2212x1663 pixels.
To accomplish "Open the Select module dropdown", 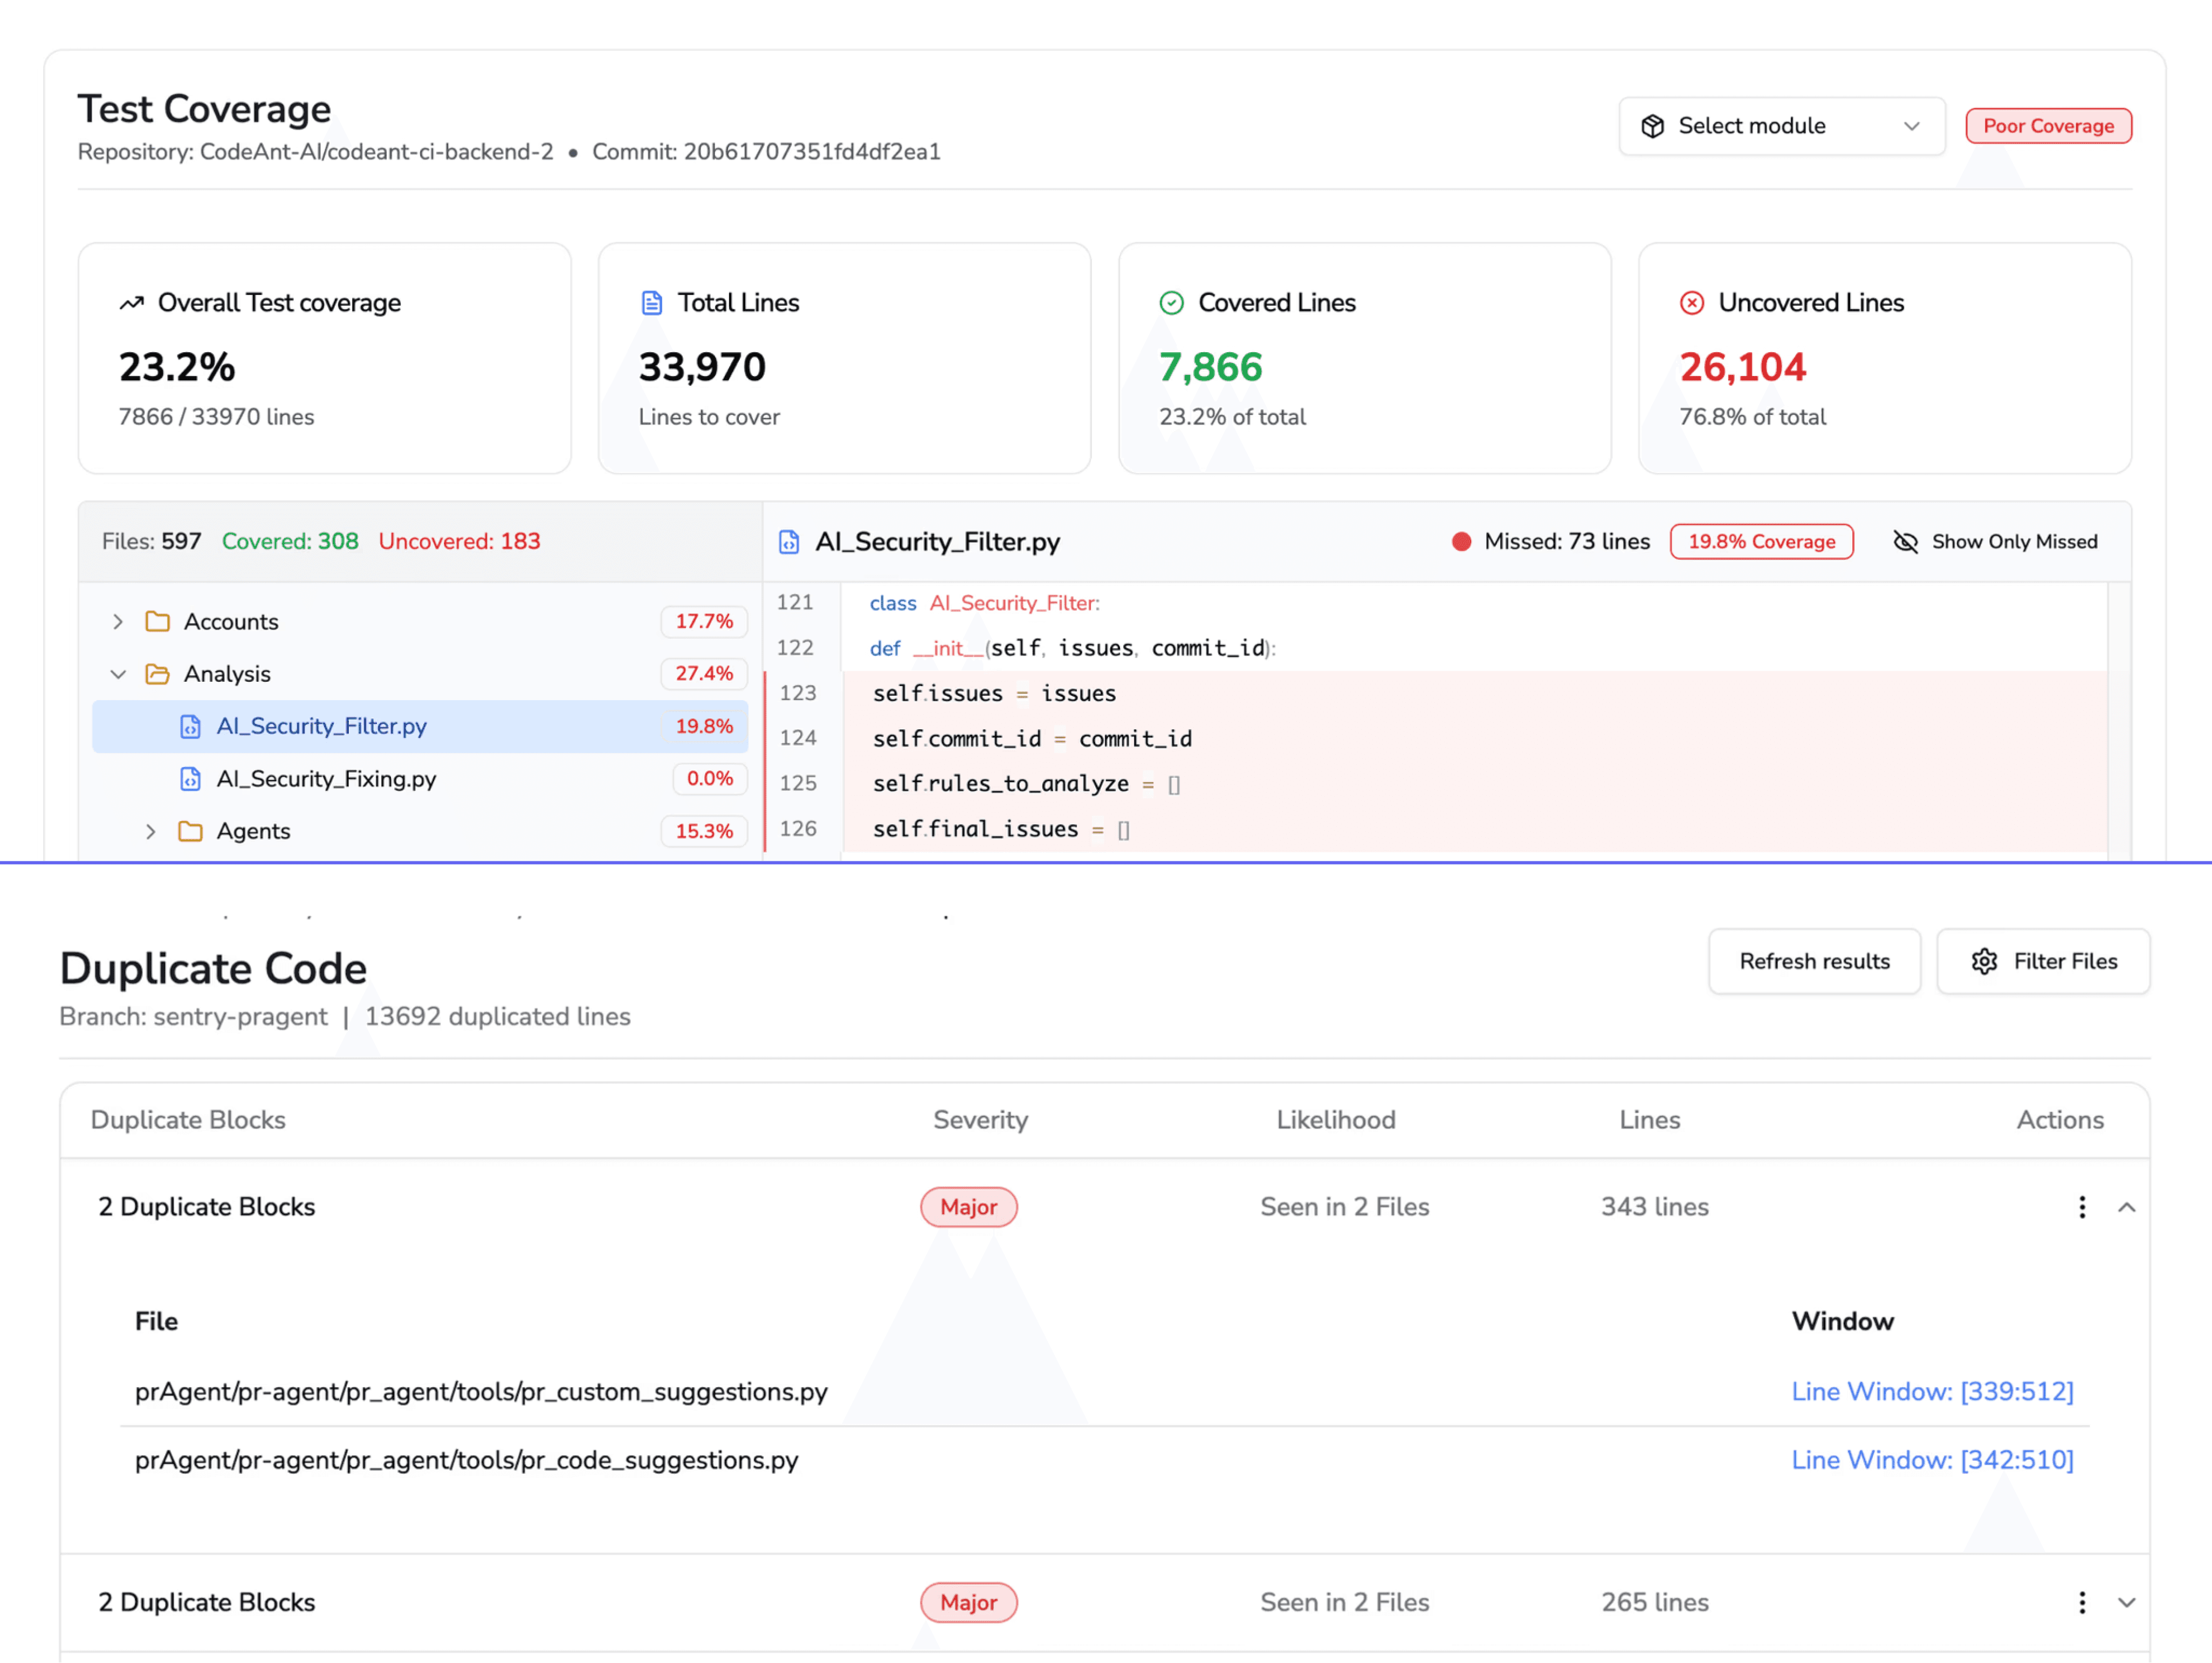I will tap(1781, 126).
